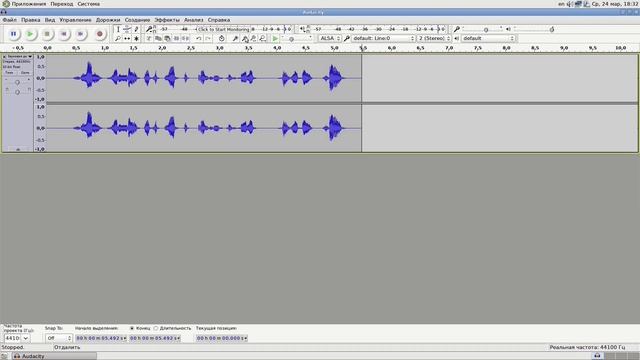The width and height of the screenshot is (640, 360).
Task: Open the Правка menu
Action: pyautogui.click(x=31, y=20)
